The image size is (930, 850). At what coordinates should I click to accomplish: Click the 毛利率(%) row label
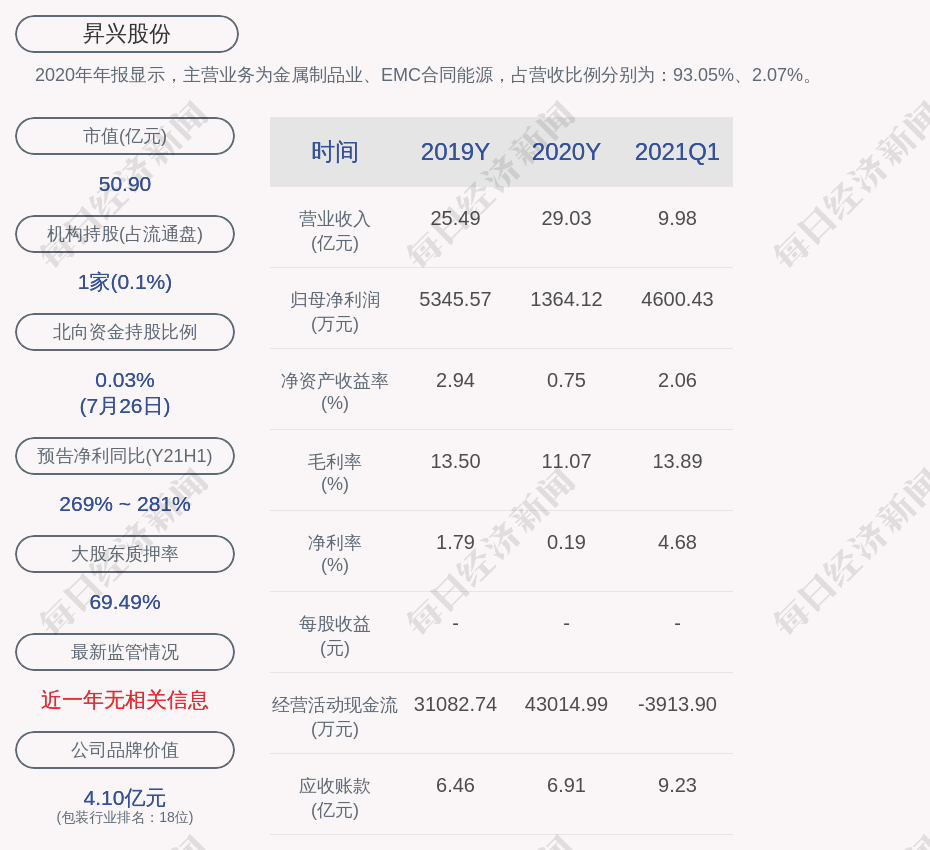(335, 473)
